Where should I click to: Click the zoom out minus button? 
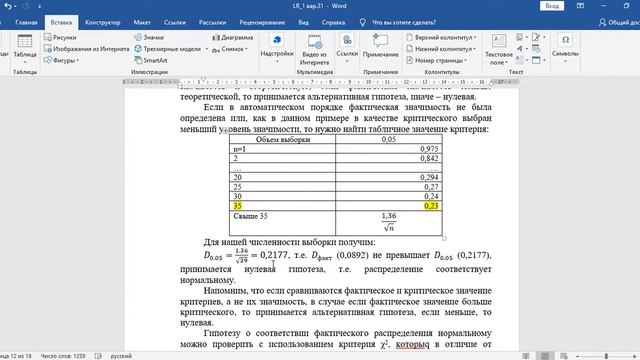coord(578,356)
